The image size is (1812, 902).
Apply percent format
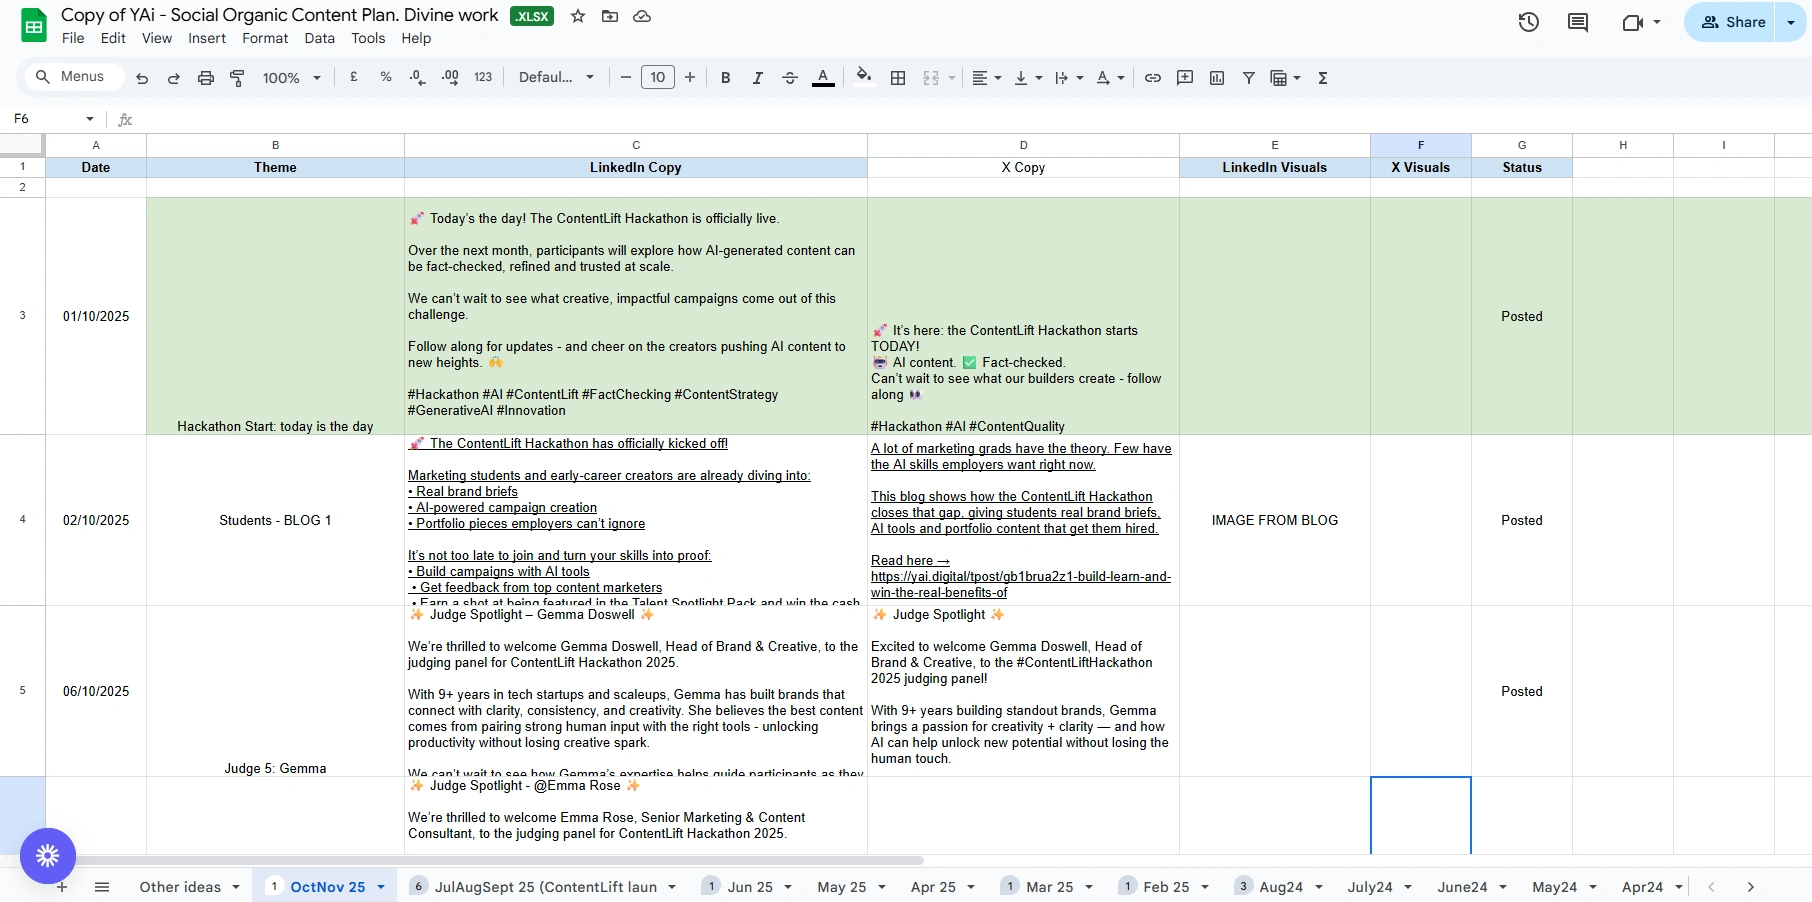386,77
